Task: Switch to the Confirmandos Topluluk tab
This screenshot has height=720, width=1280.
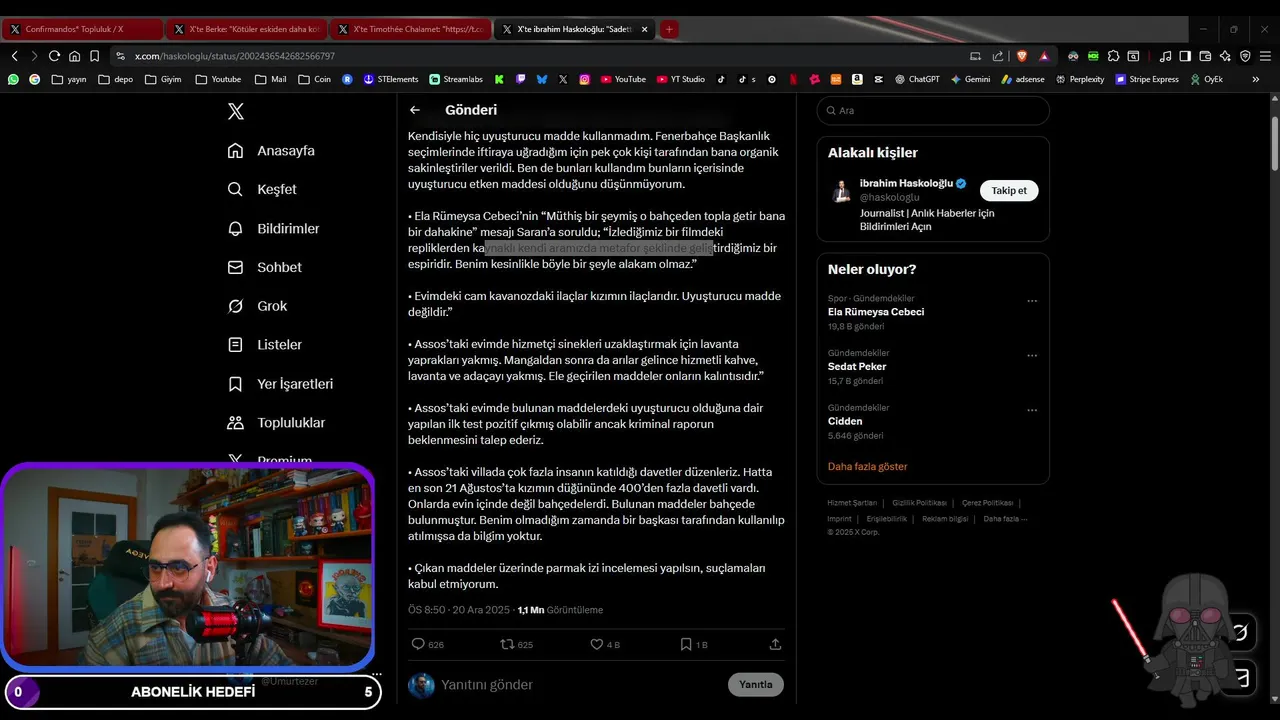Action: point(82,29)
